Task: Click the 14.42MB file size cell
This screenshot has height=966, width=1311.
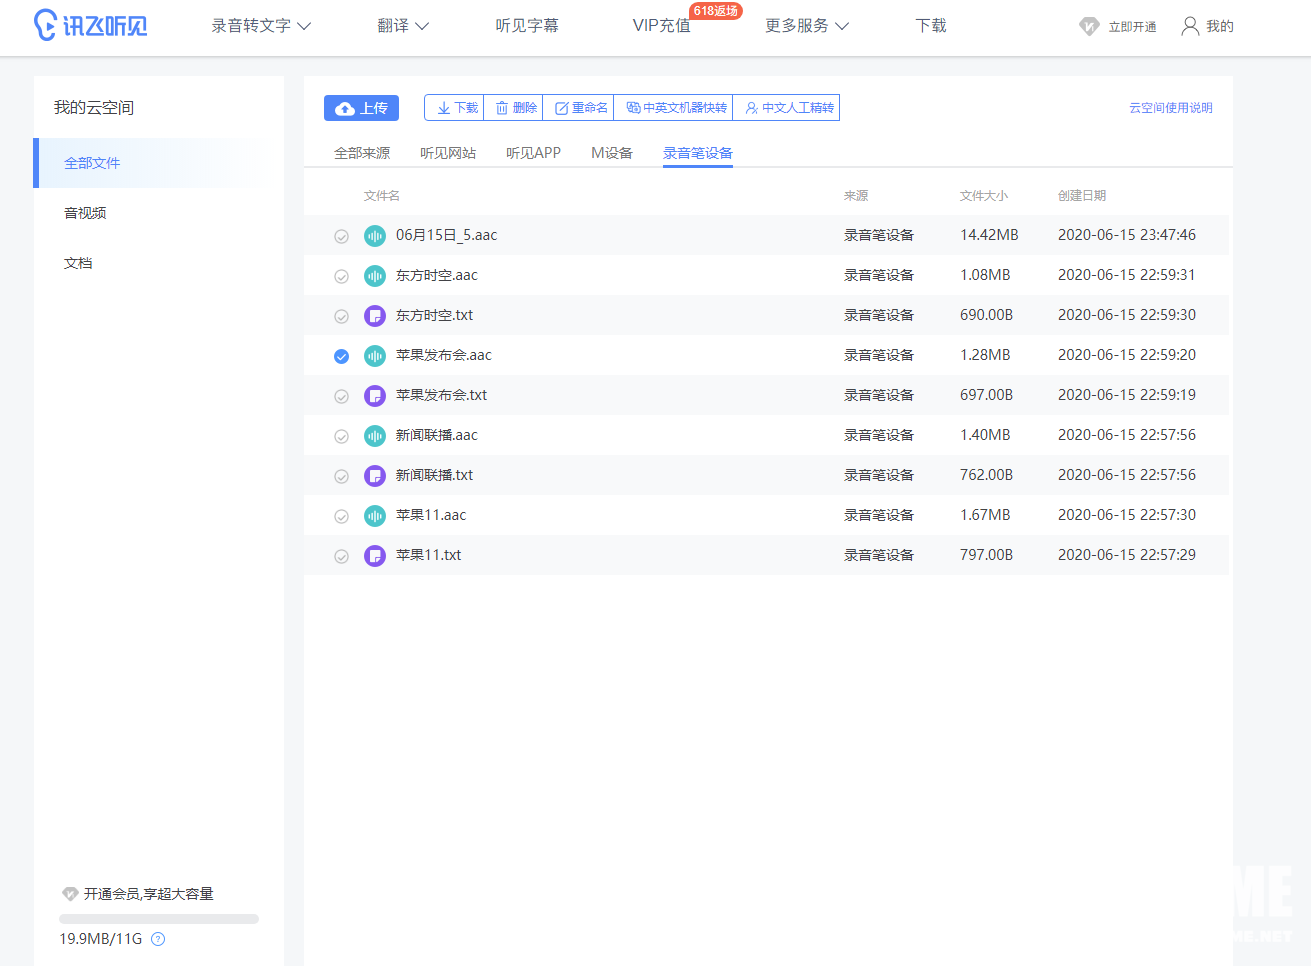Action: [x=989, y=235]
